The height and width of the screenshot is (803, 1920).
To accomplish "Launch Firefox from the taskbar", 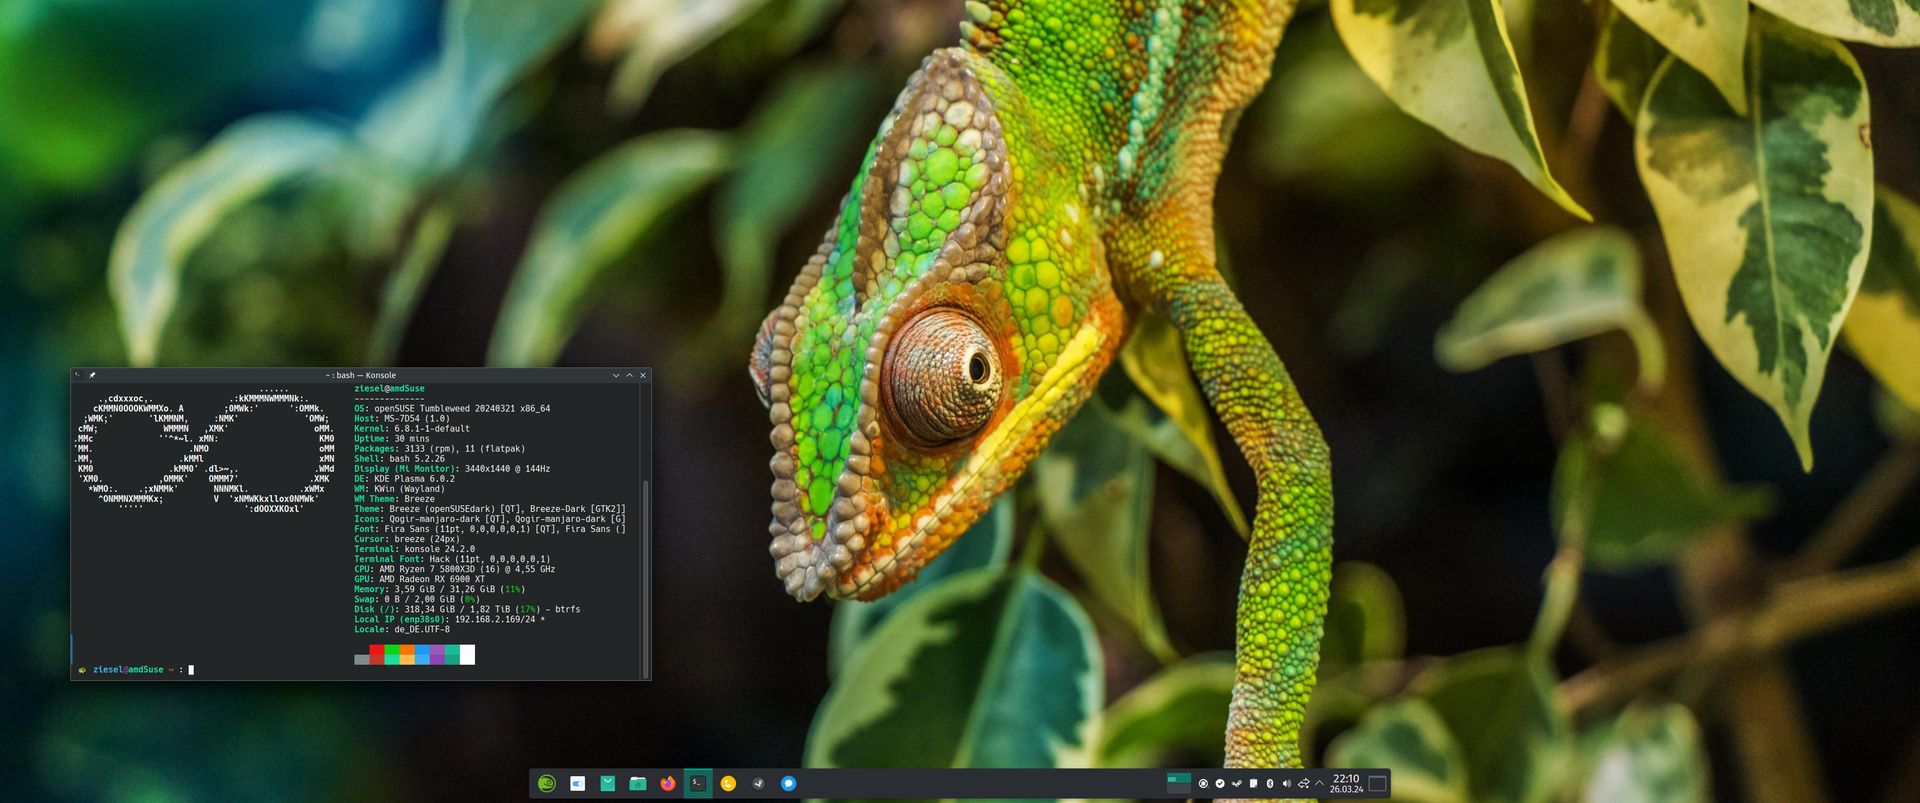I will 668,784.
